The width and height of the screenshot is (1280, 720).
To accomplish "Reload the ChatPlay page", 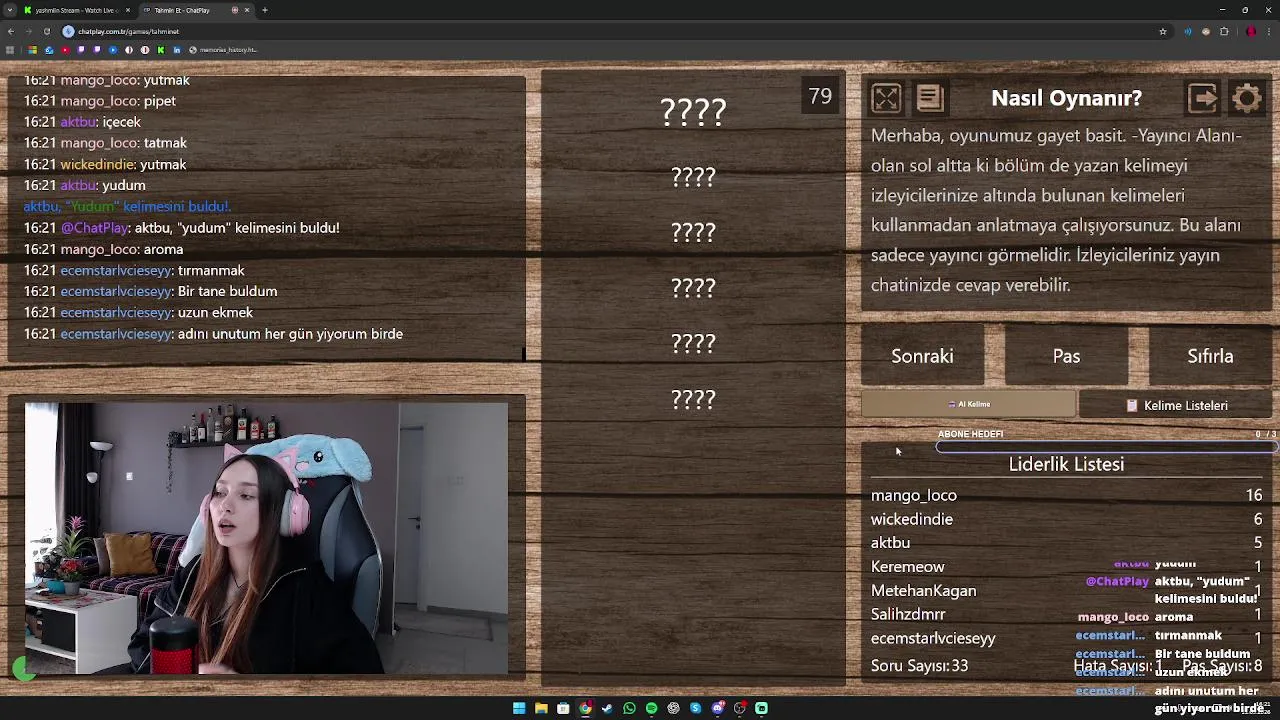I will coord(46,31).
